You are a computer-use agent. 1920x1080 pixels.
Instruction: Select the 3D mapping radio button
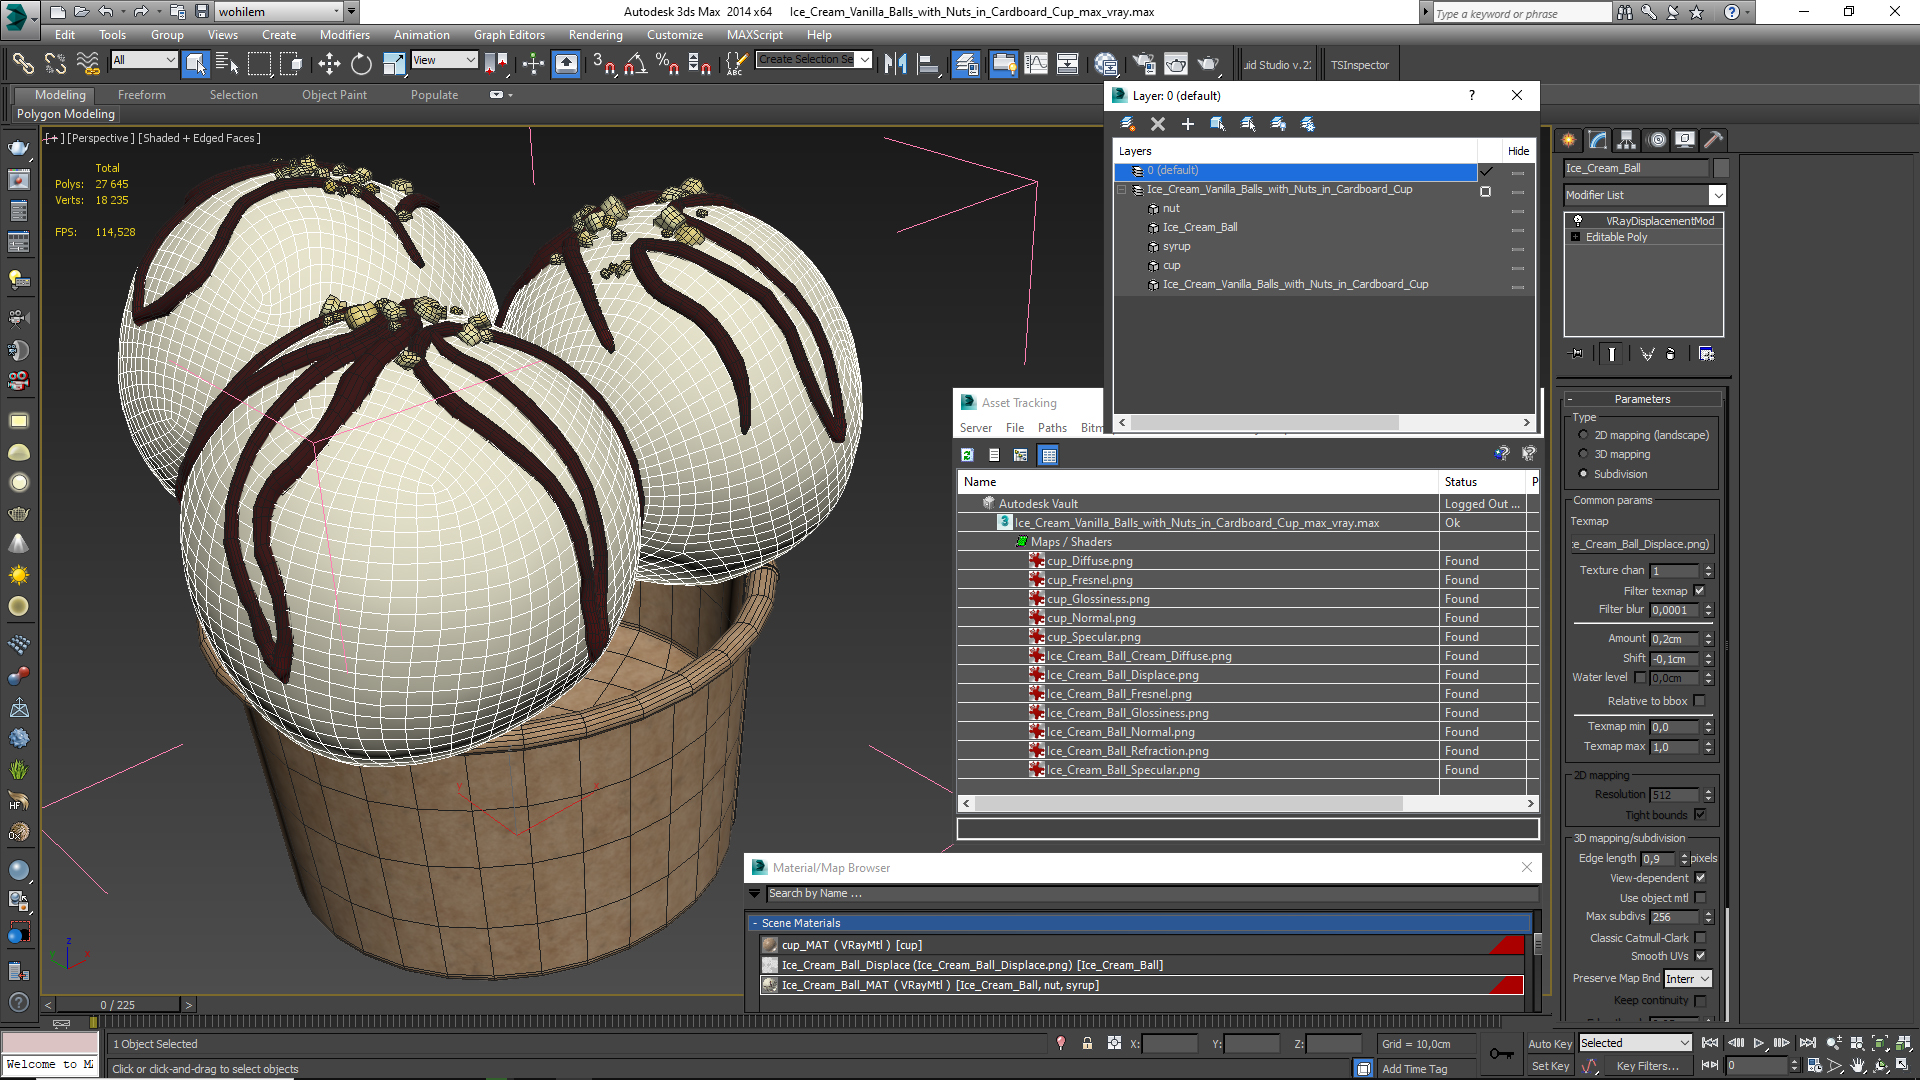pyautogui.click(x=1583, y=454)
